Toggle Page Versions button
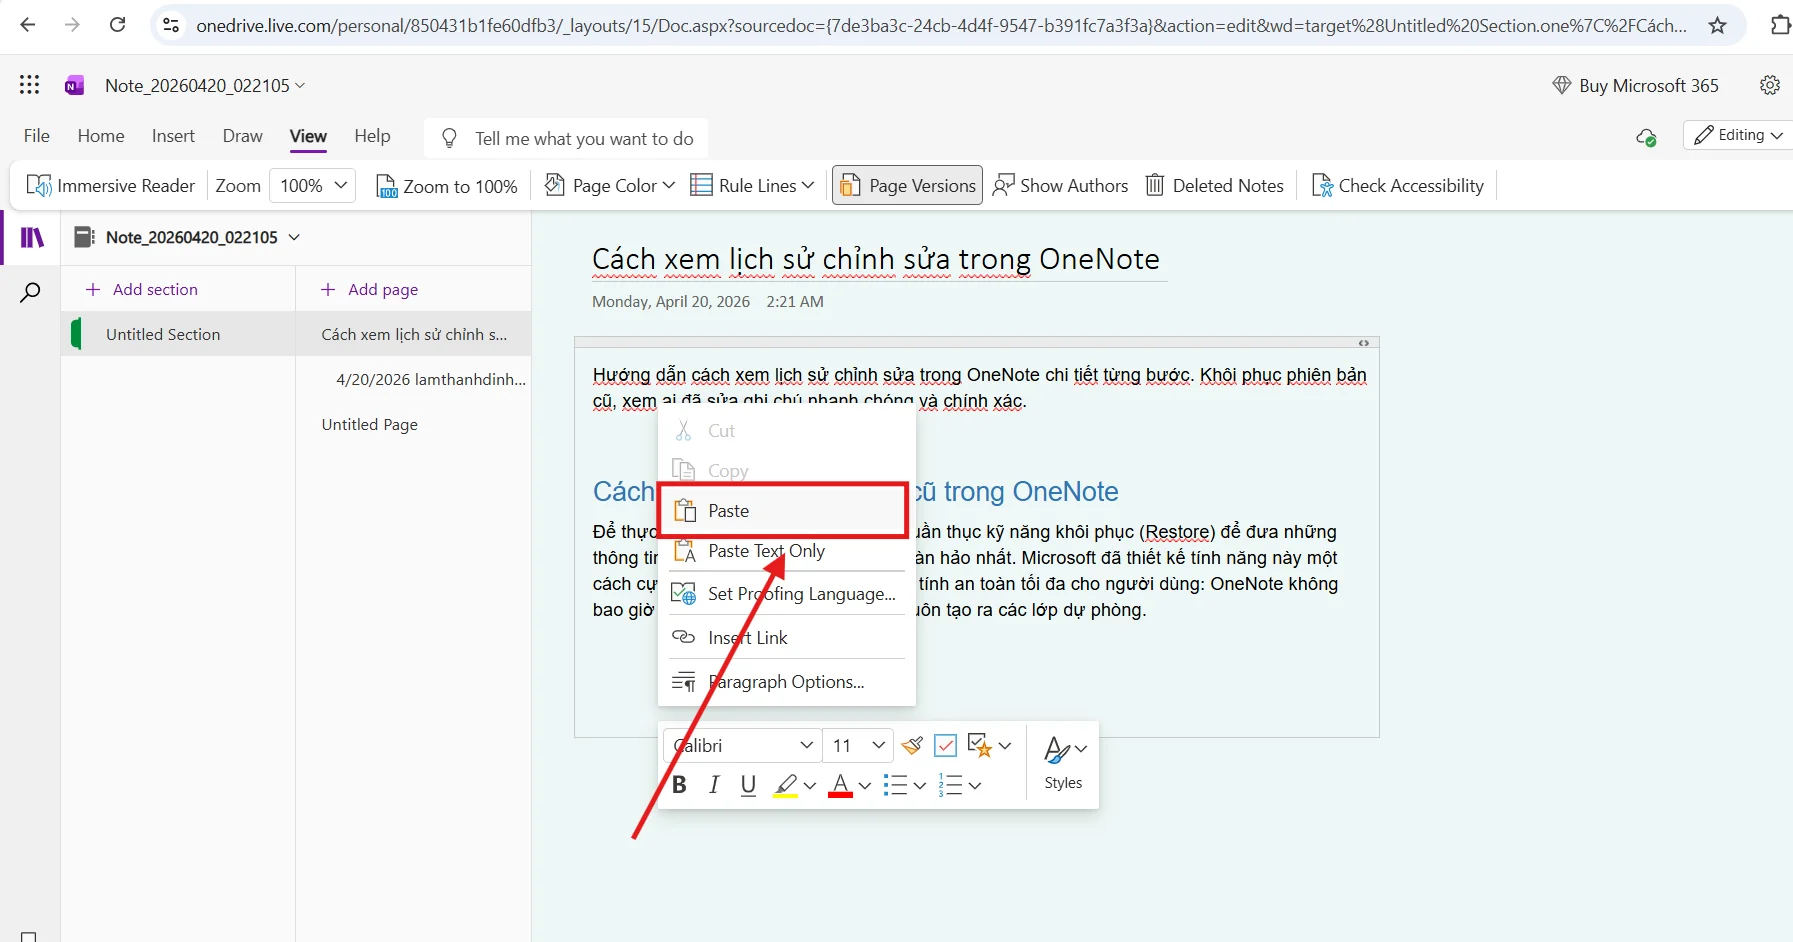Viewport: 1793px width, 942px height. pyautogui.click(x=907, y=185)
